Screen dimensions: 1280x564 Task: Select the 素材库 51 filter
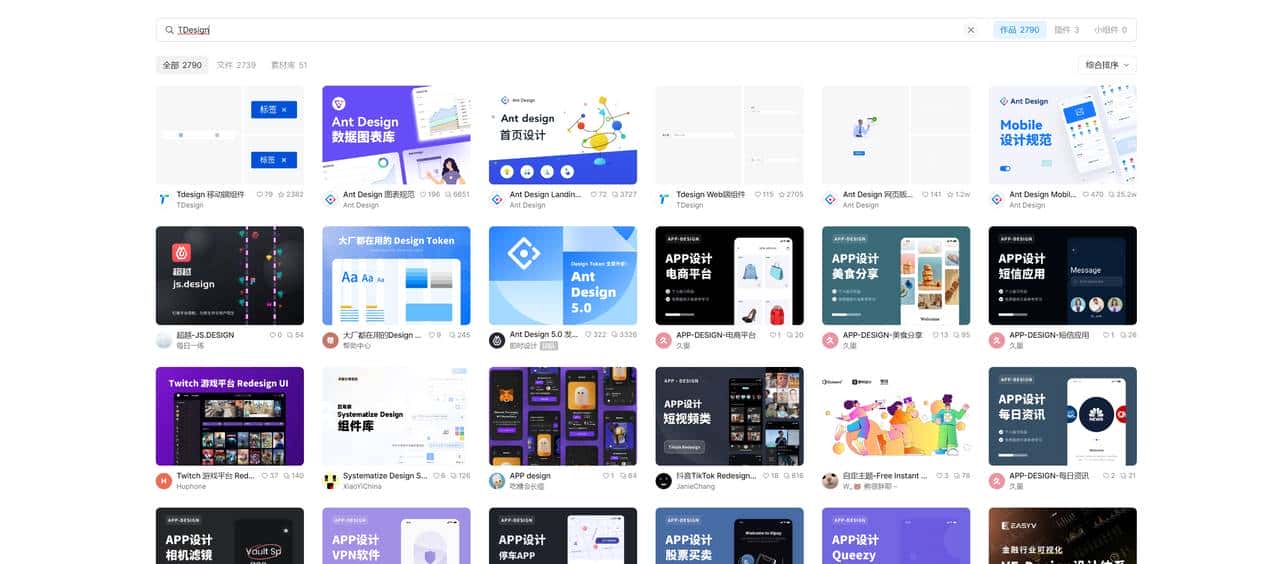coord(289,65)
